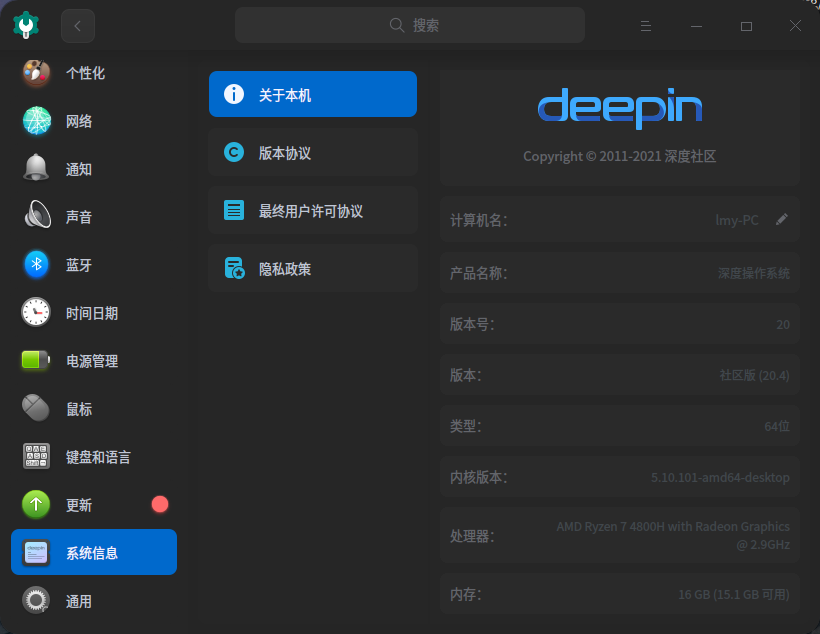Viewport: 820px width, 634px height.
Task: Click the 搜索 search field
Action: pos(409,25)
